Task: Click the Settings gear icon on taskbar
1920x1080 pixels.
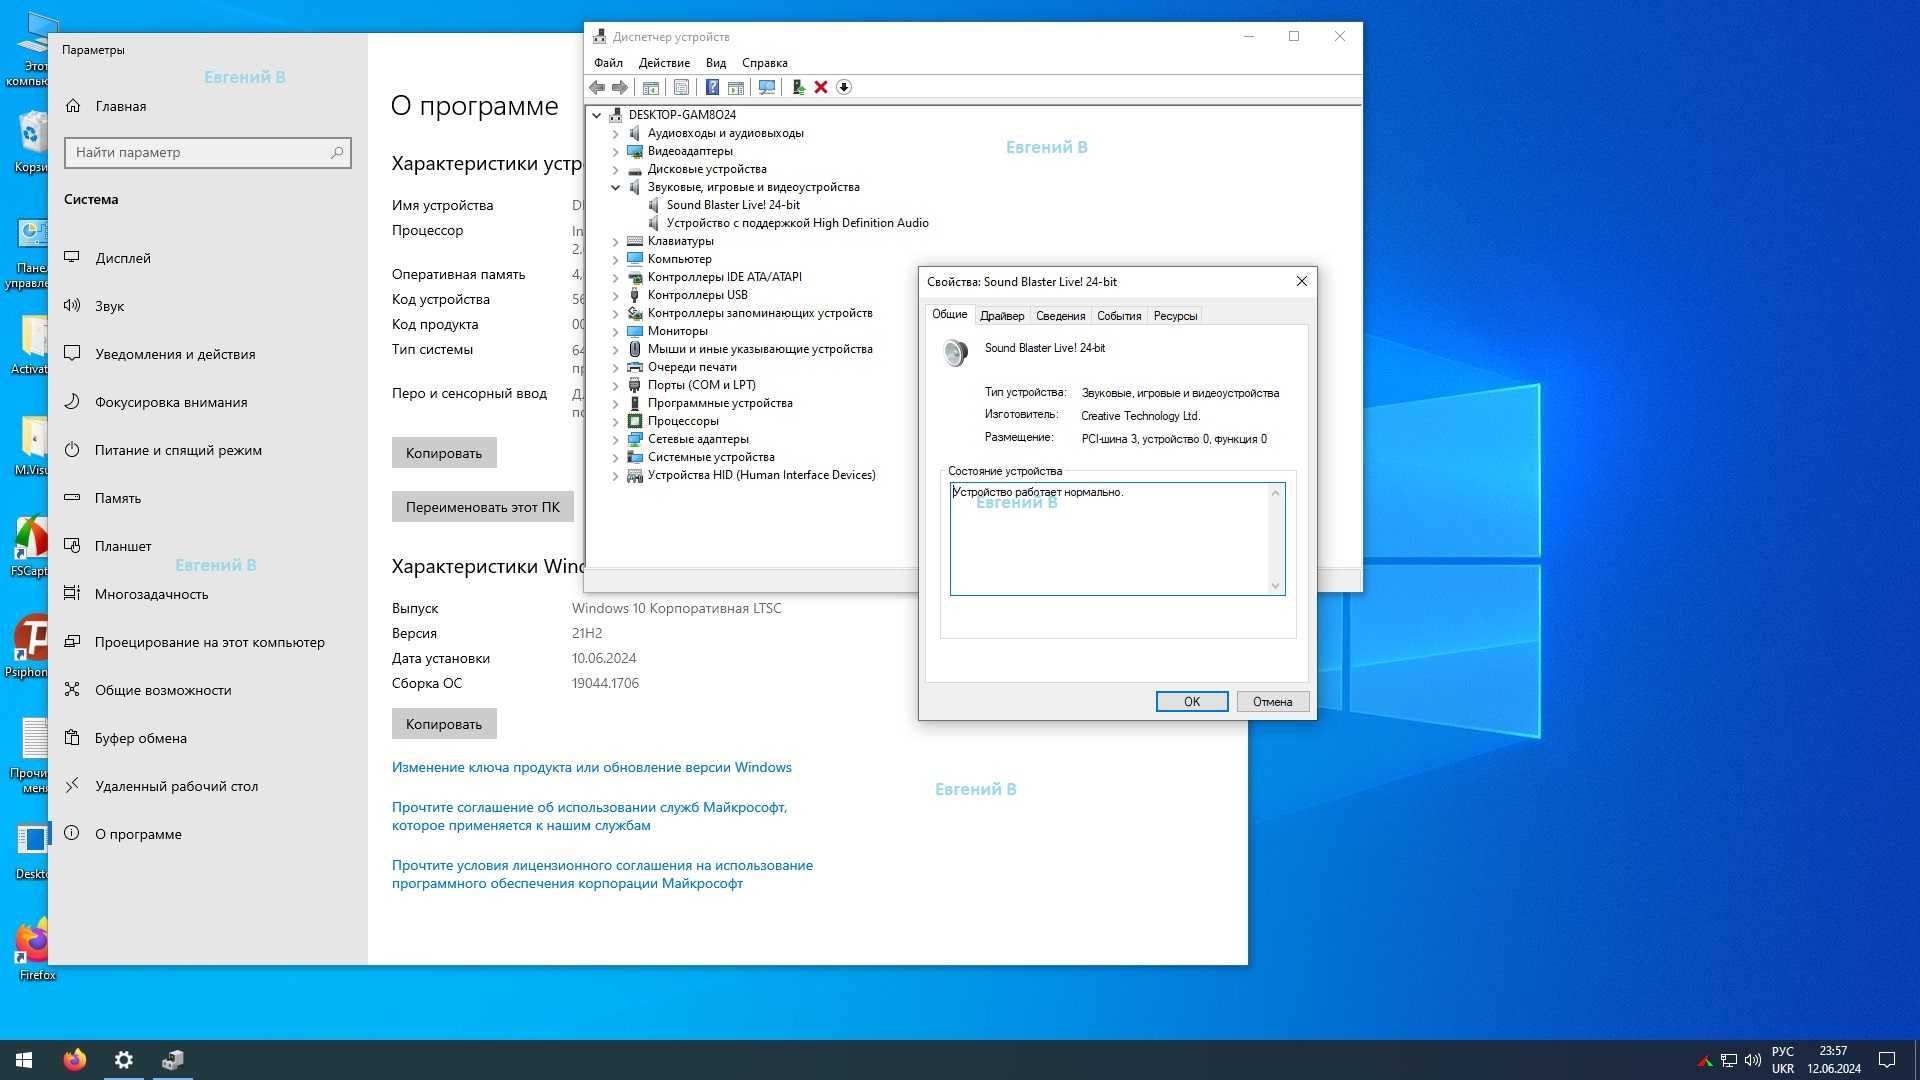Action: pos(124,1060)
